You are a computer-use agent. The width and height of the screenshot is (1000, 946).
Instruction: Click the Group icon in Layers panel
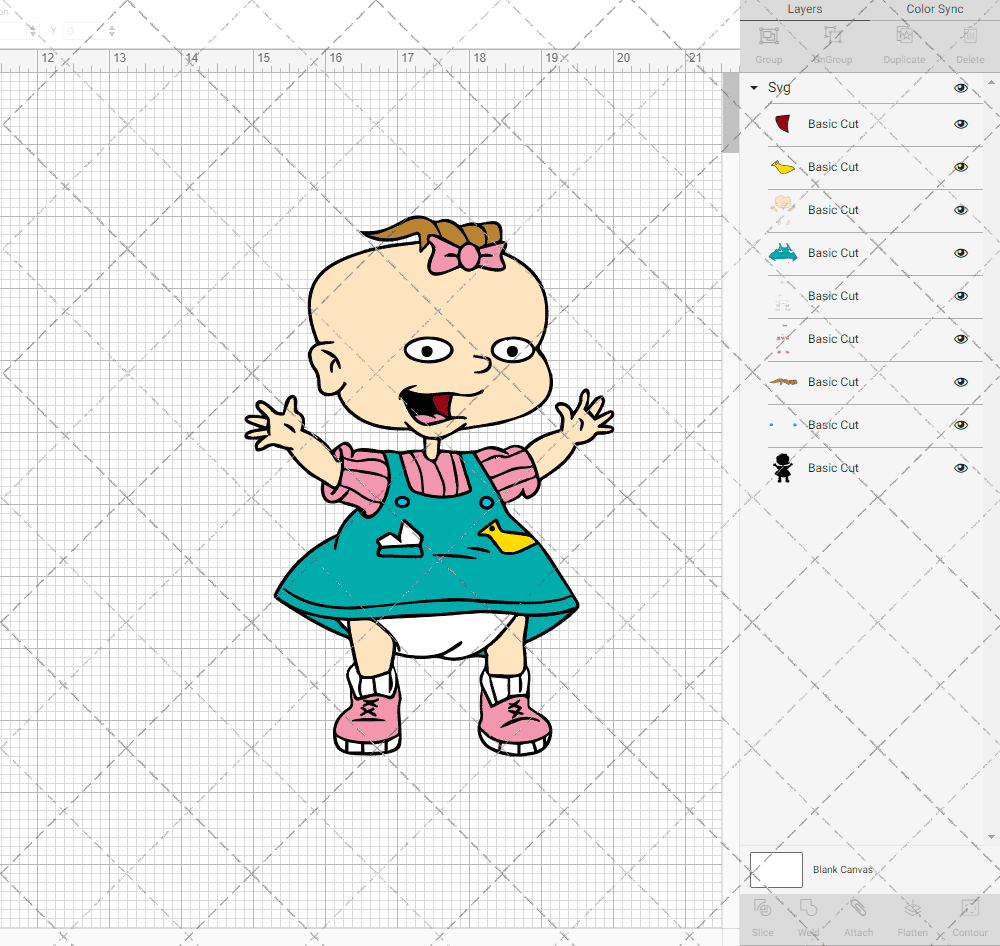click(x=768, y=36)
